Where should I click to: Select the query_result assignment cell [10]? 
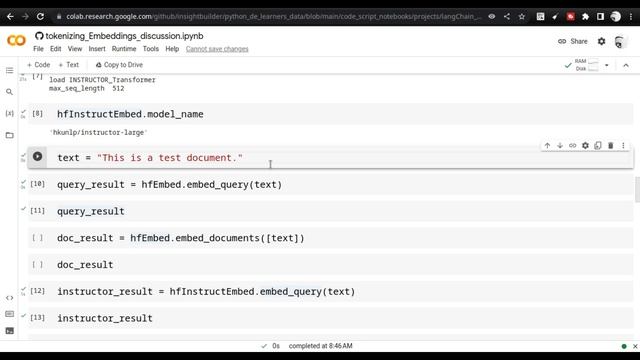(330, 184)
